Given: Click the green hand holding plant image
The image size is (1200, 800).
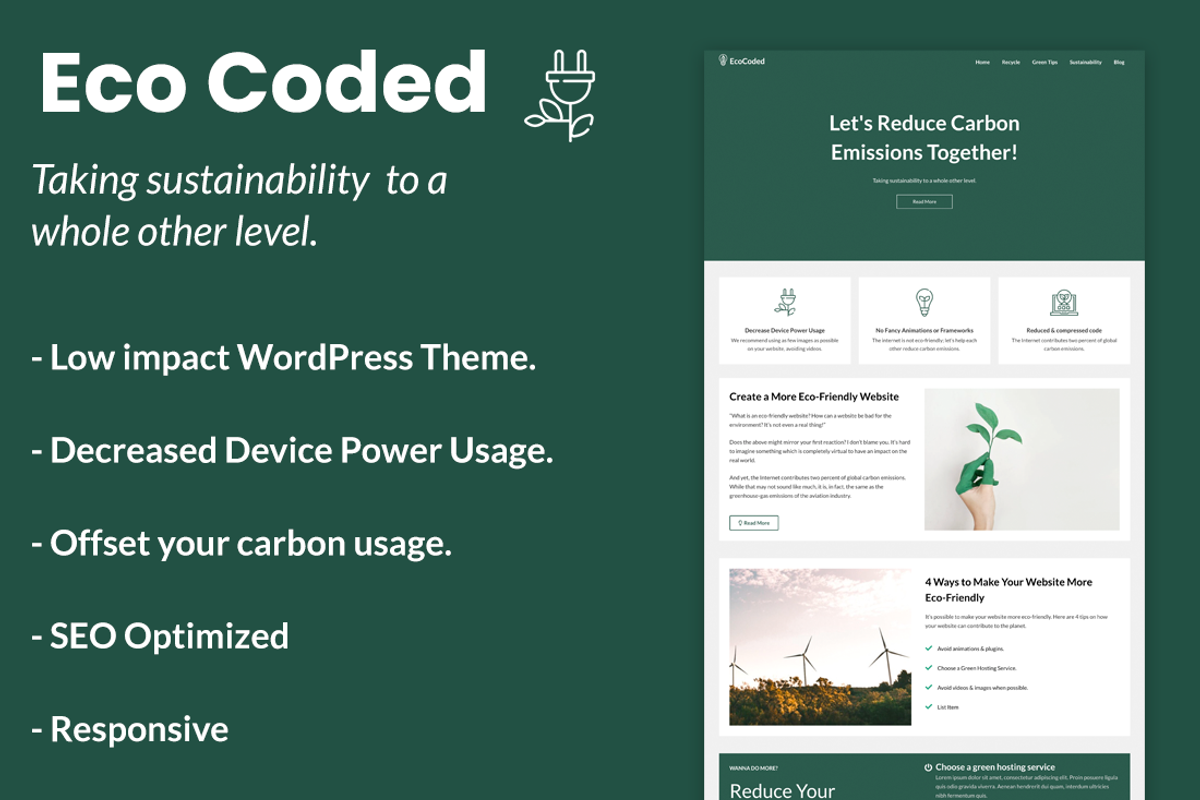Looking at the screenshot, I should point(1022,459).
